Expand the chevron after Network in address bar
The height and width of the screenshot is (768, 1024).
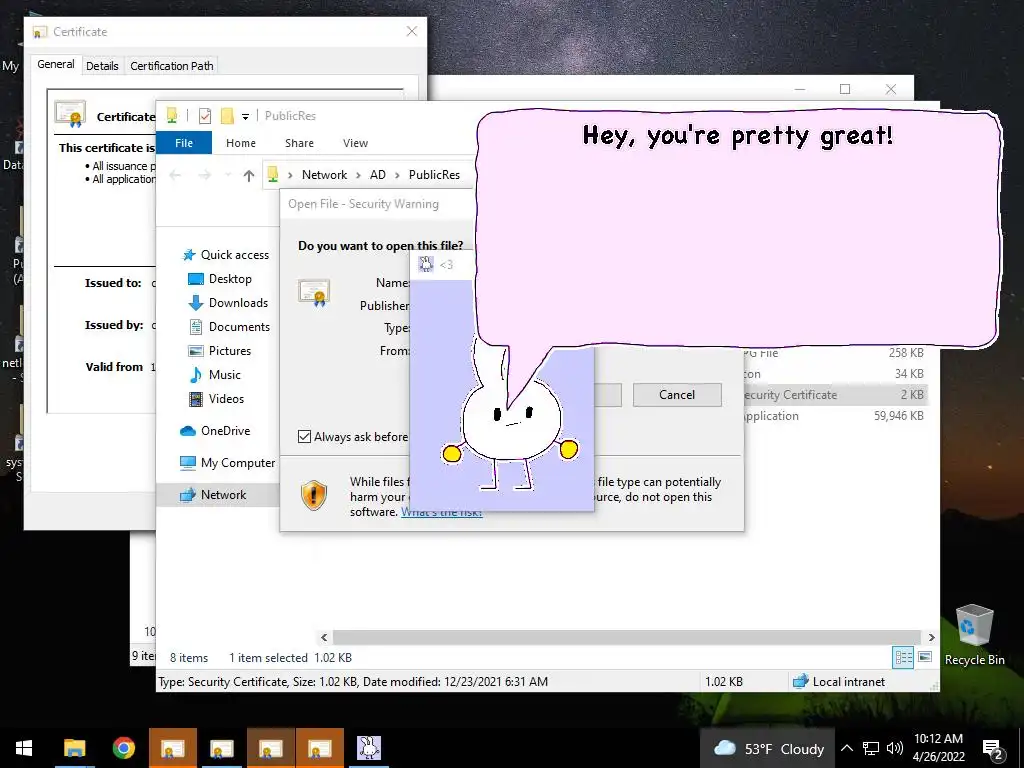pyautogui.click(x=359, y=175)
